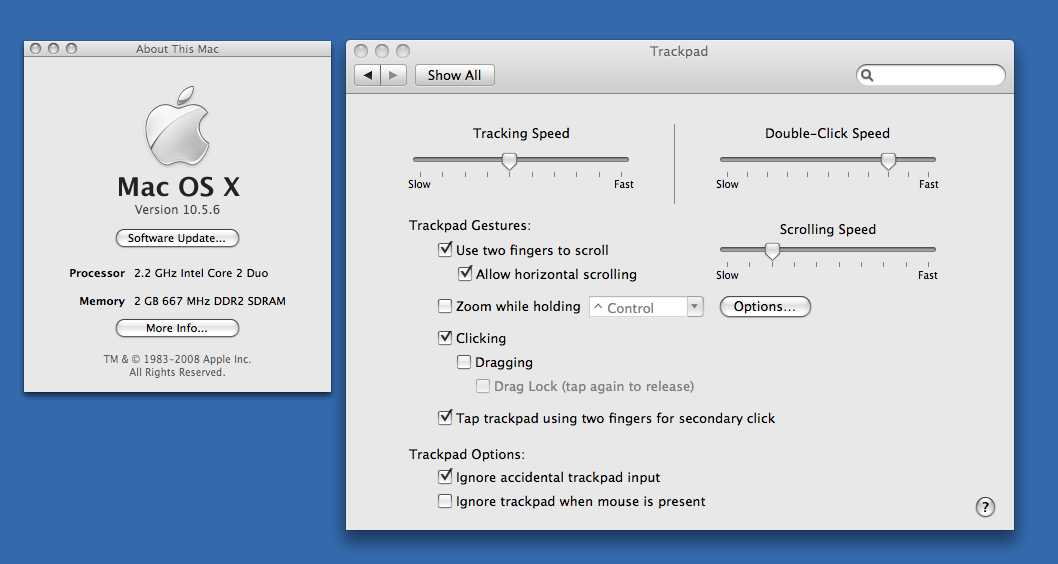Toggle Use two fingers to scroll
The image size is (1058, 564).
point(445,250)
